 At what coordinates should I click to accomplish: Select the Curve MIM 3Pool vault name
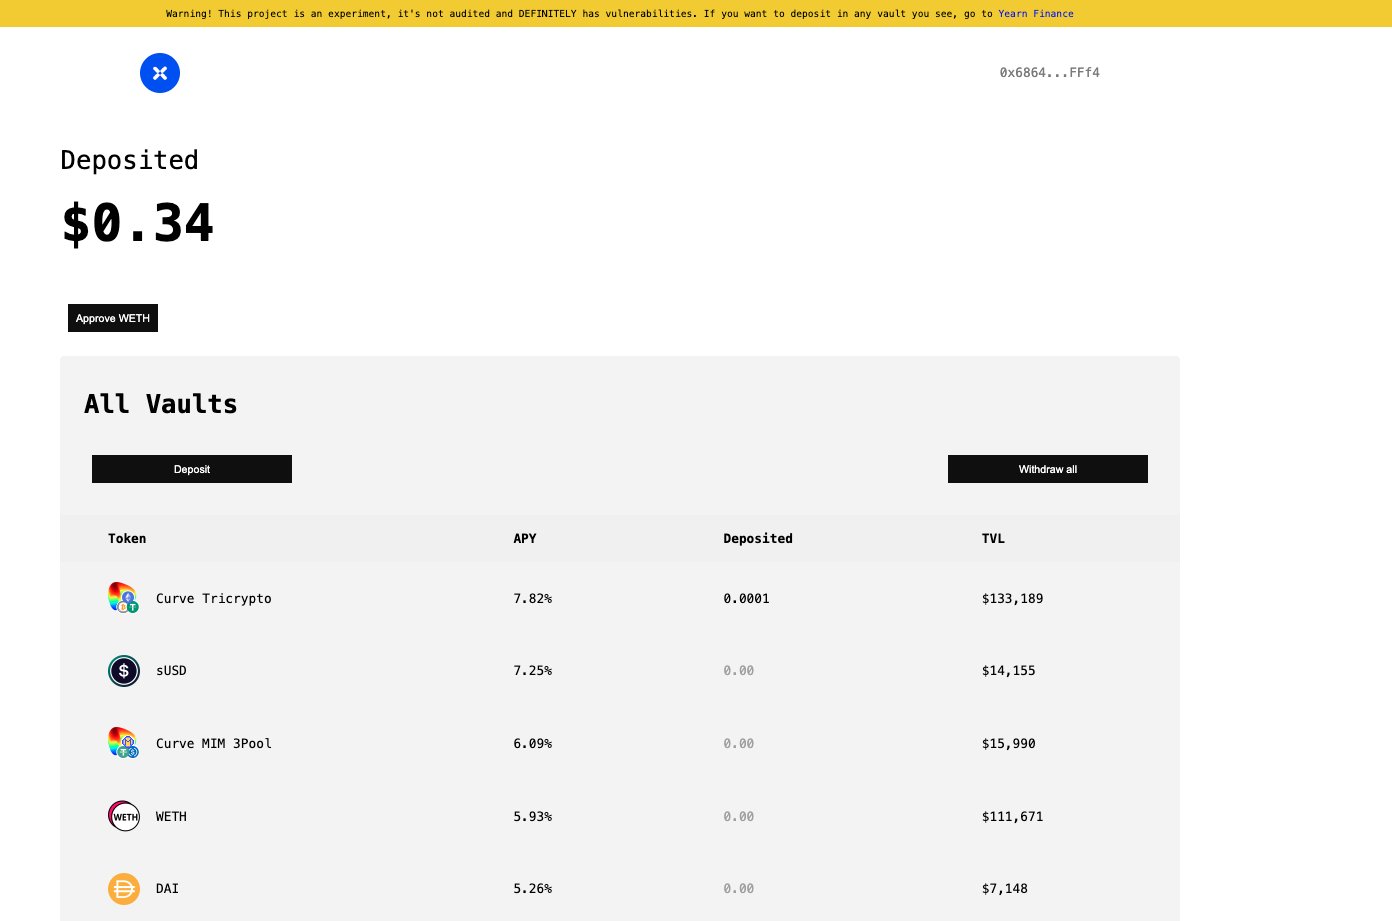click(214, 743)
